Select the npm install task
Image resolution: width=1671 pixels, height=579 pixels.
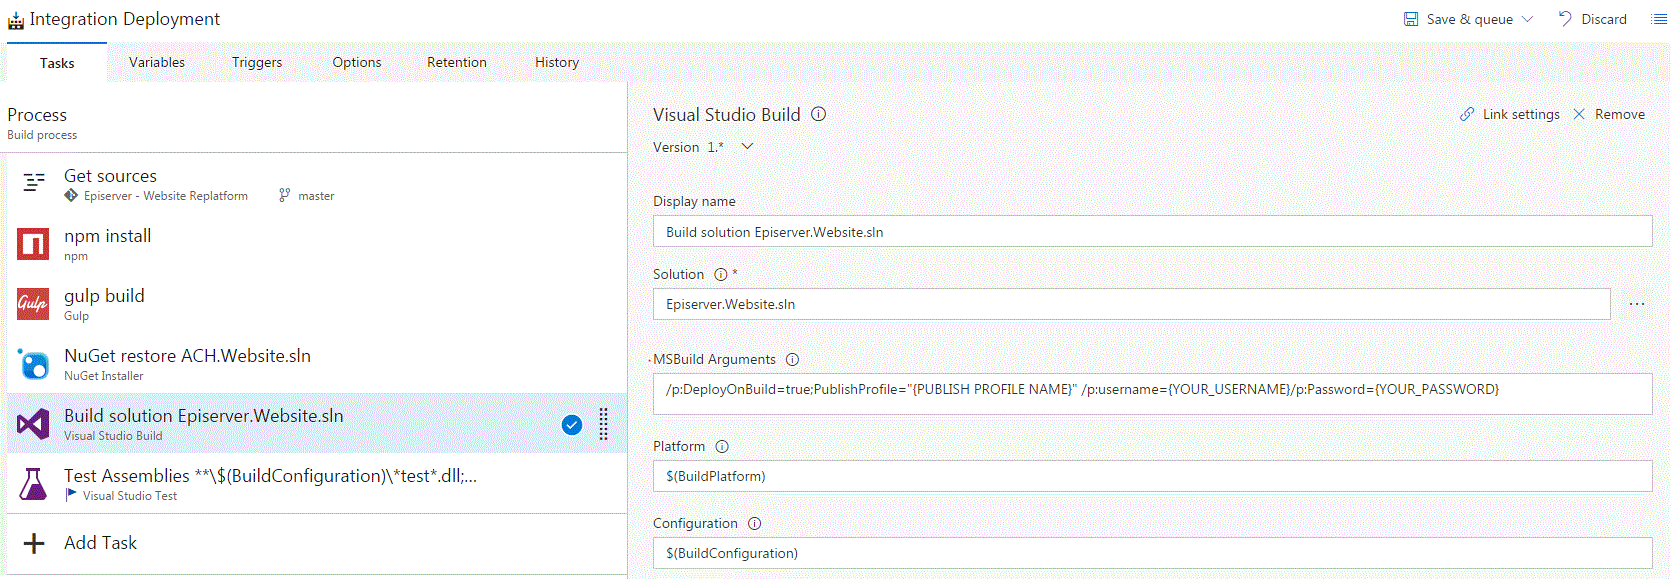click(x=317, y=244)
